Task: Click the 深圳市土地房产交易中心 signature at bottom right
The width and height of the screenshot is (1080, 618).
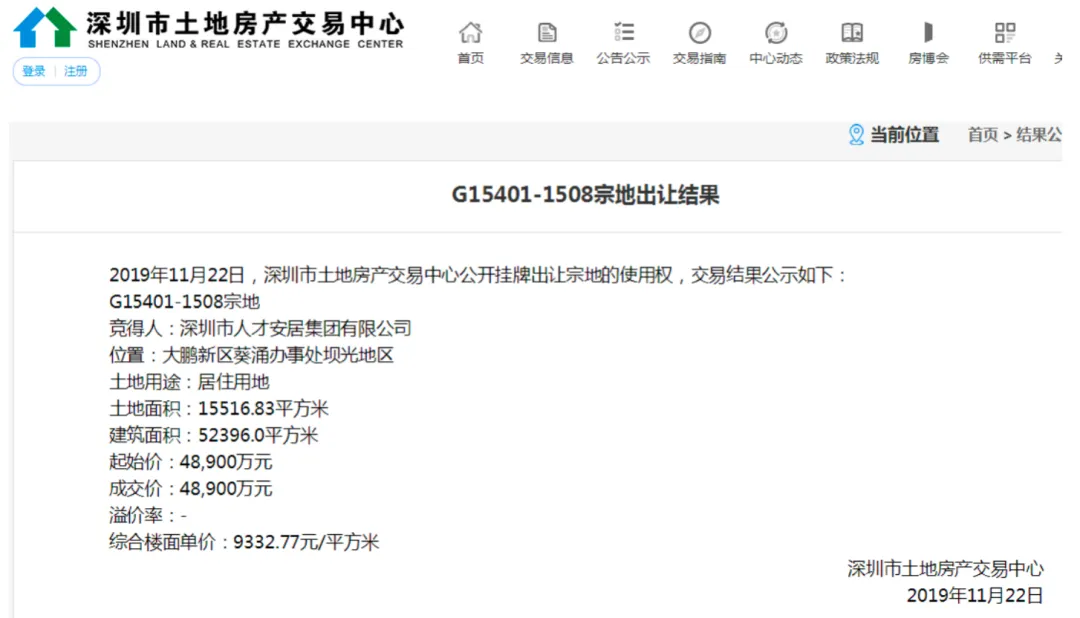Action: [x=946, y=569]
